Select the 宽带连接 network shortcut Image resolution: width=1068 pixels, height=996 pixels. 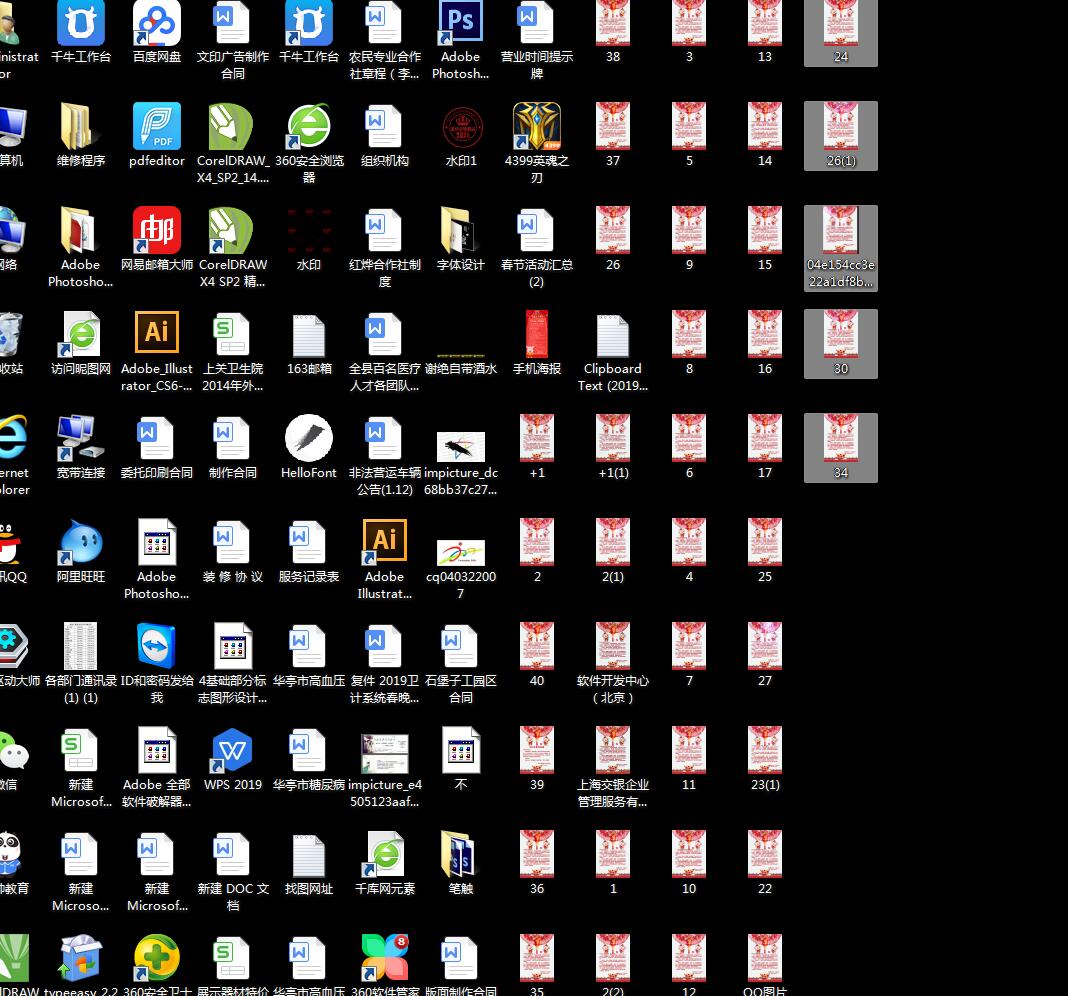81,439
